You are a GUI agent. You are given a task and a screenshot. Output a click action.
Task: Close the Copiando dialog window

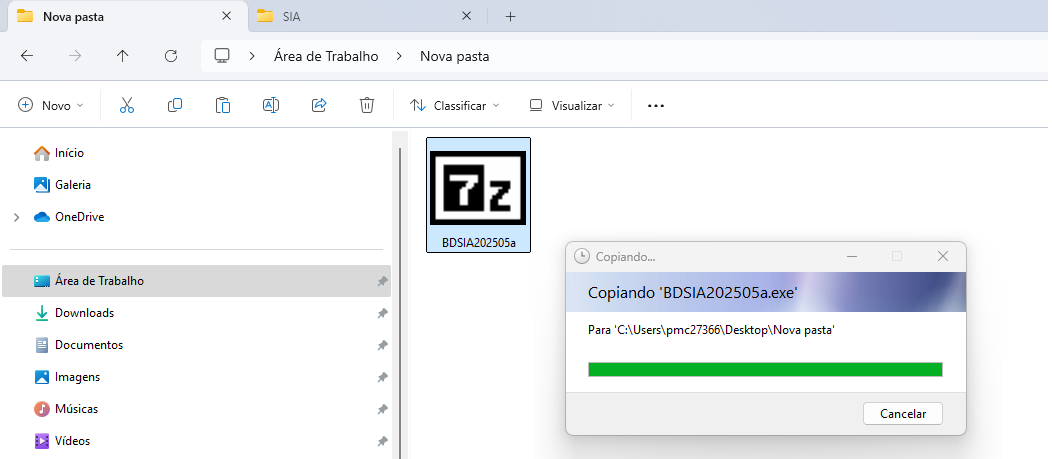[x=943, y=256]
